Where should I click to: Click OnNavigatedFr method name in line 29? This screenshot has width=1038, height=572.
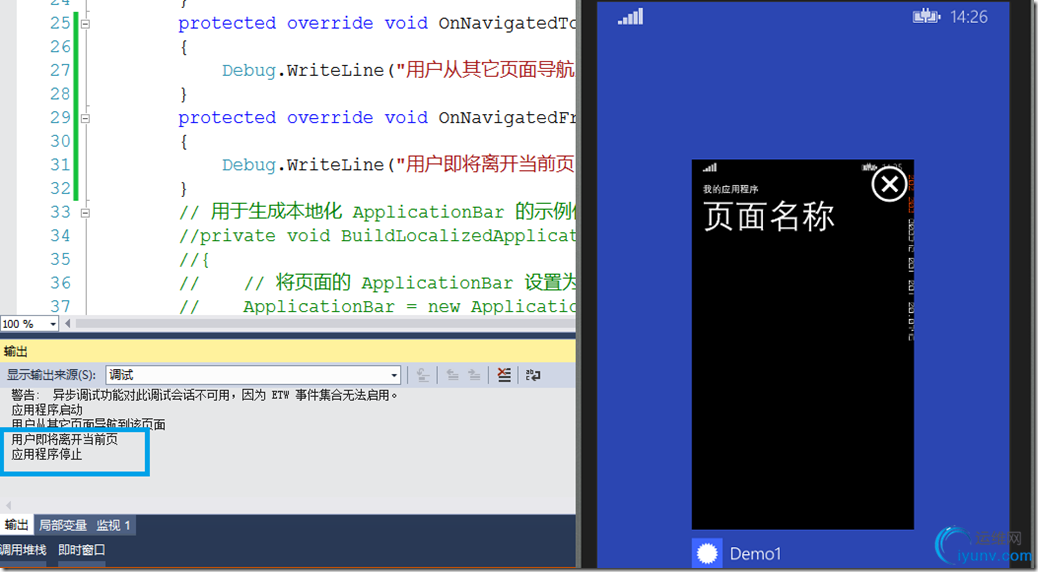click(507, 118)
